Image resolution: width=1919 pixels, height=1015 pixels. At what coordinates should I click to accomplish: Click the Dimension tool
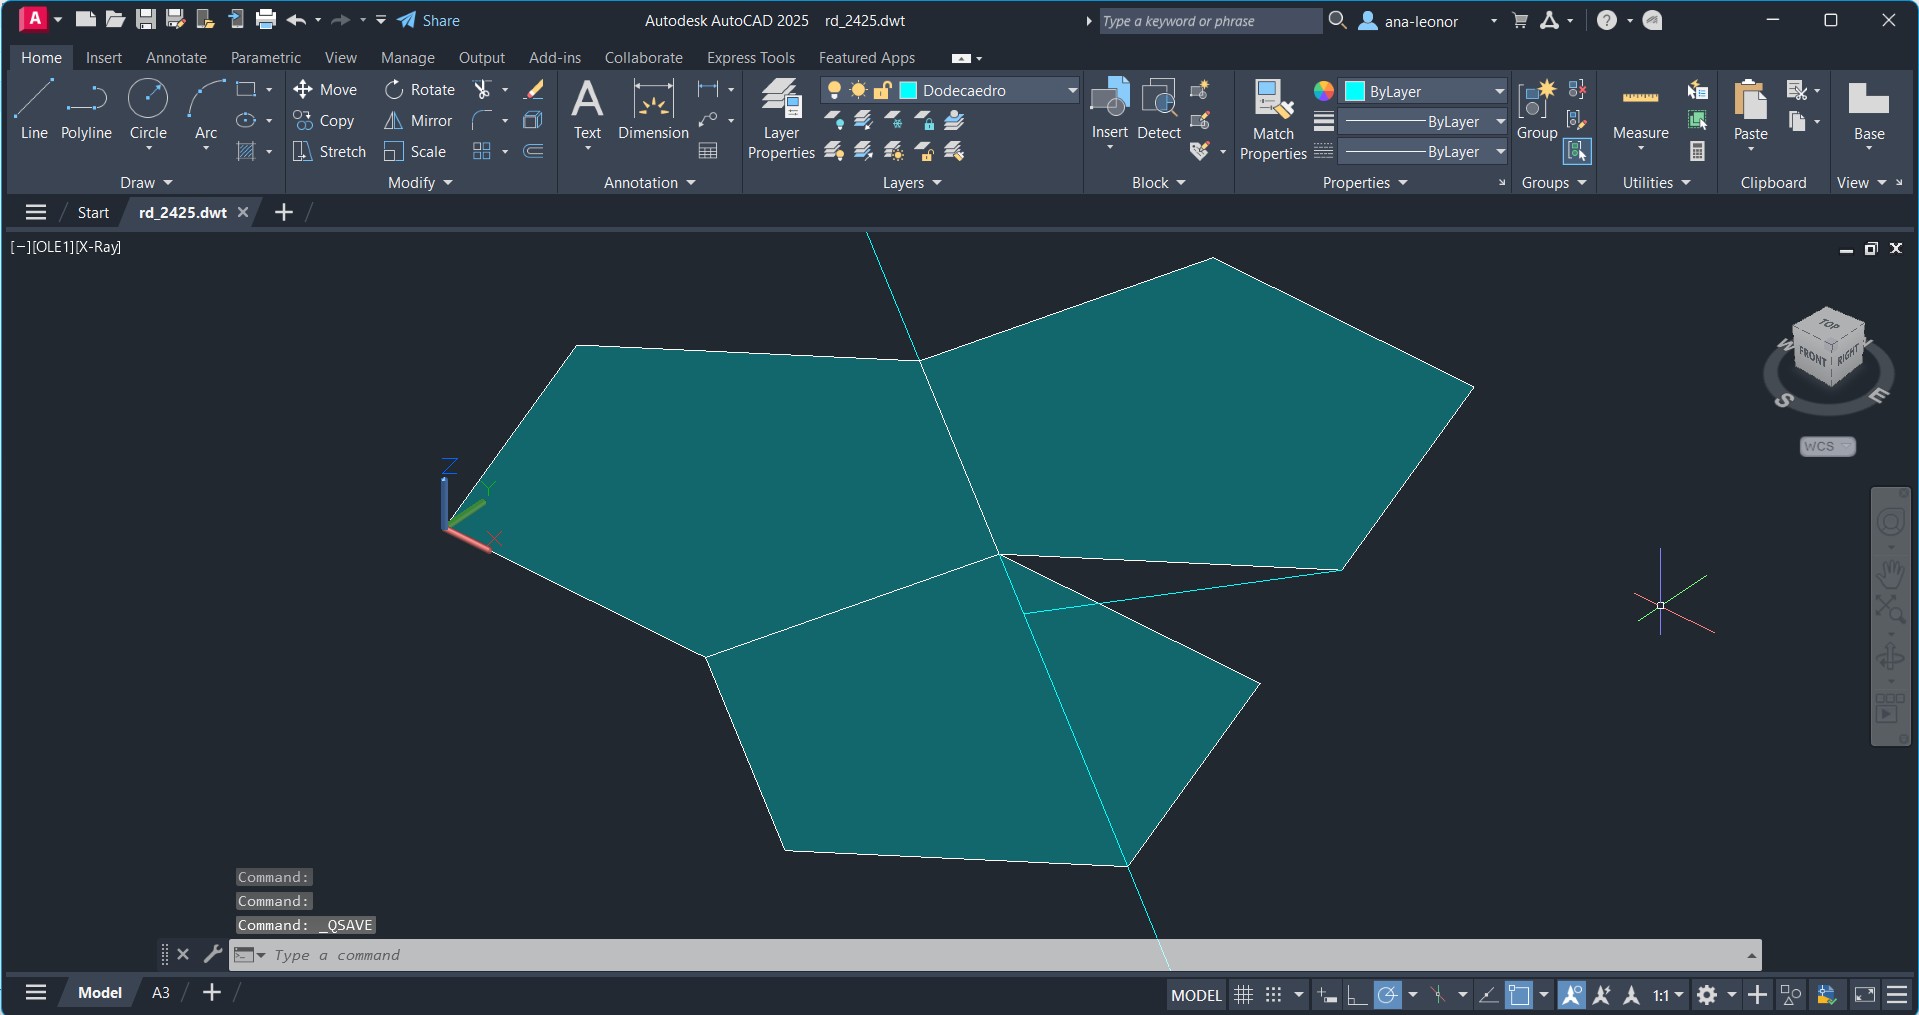pos(653,110)
